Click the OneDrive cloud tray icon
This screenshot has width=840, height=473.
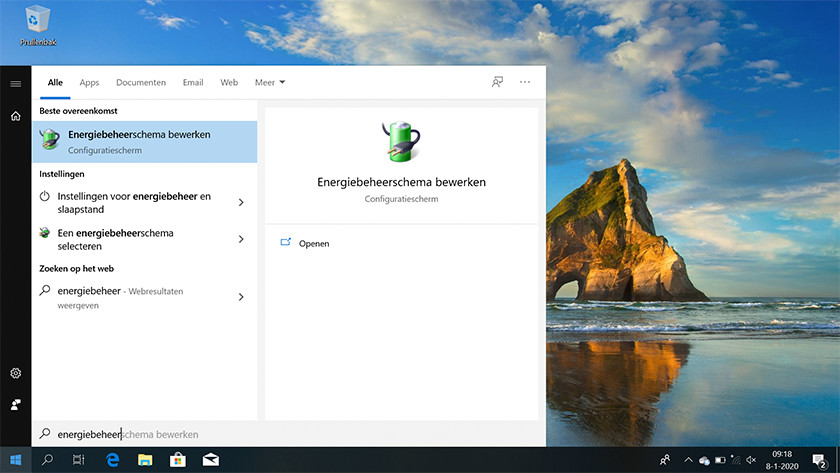click(704, 460)
